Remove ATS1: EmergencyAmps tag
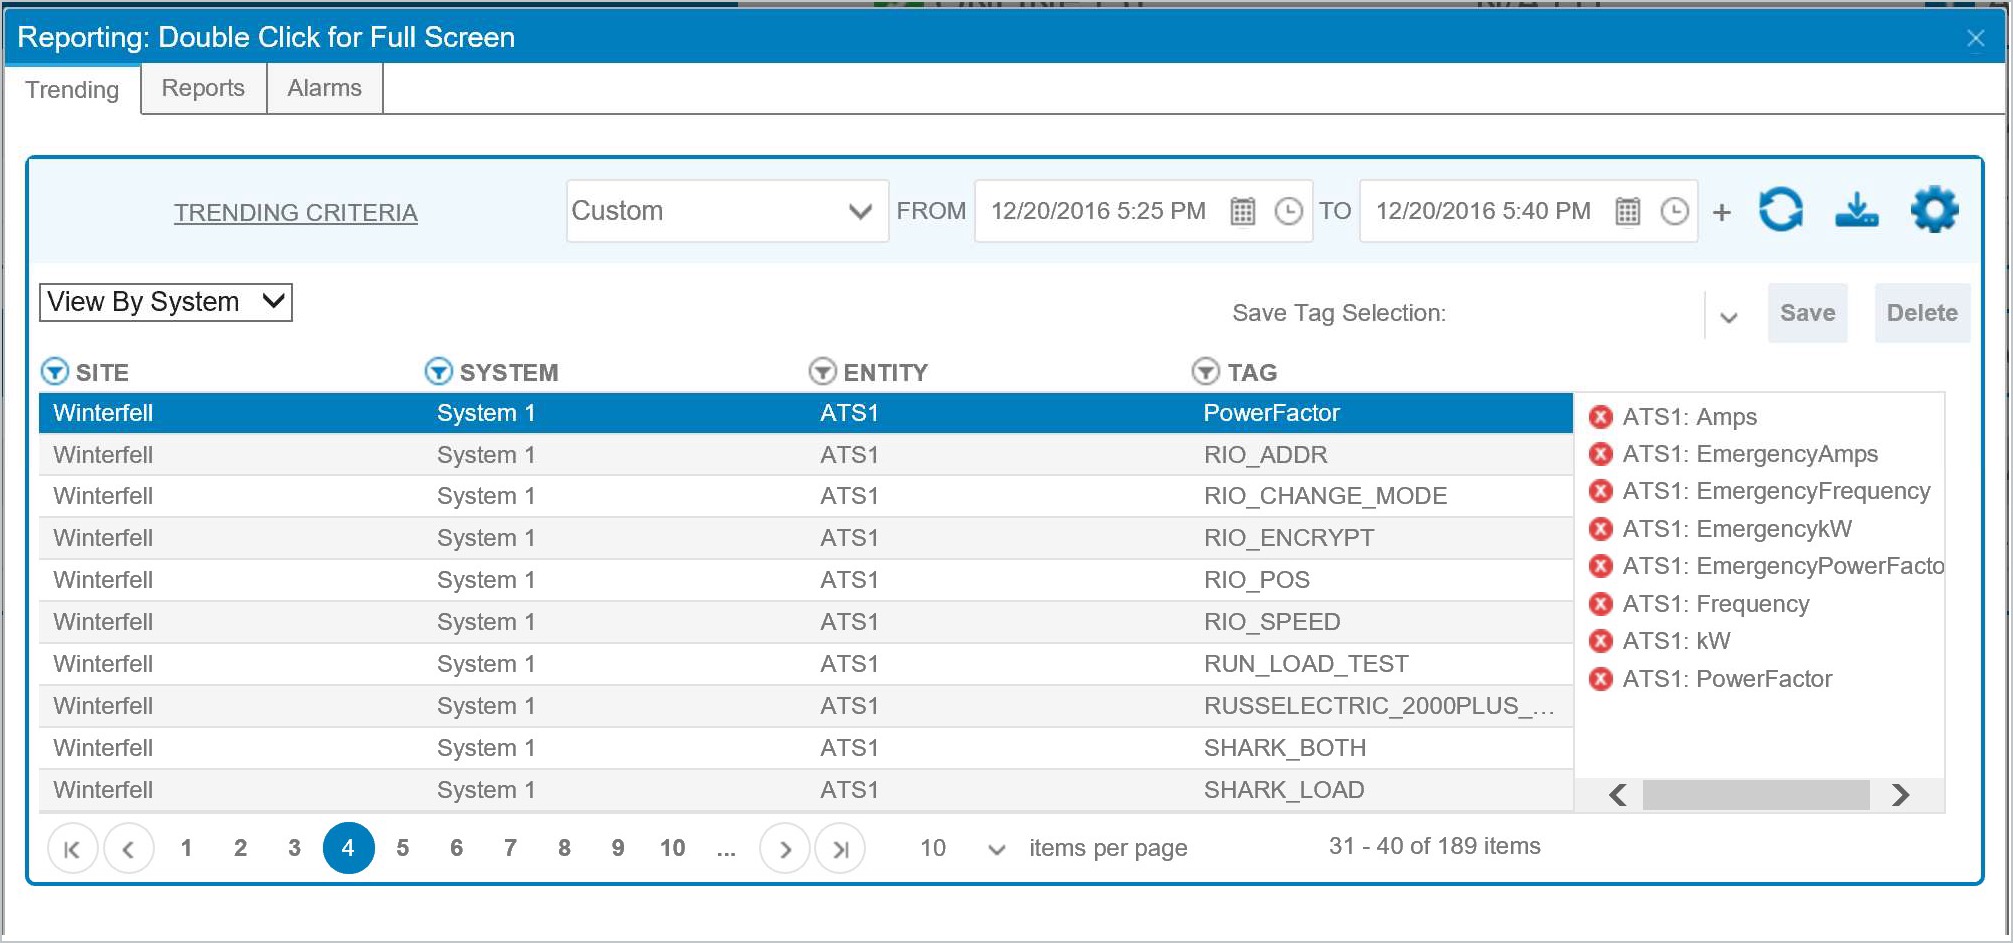Image resolution: width=2013 pixels, height=943 pixels. [1601, 454]
